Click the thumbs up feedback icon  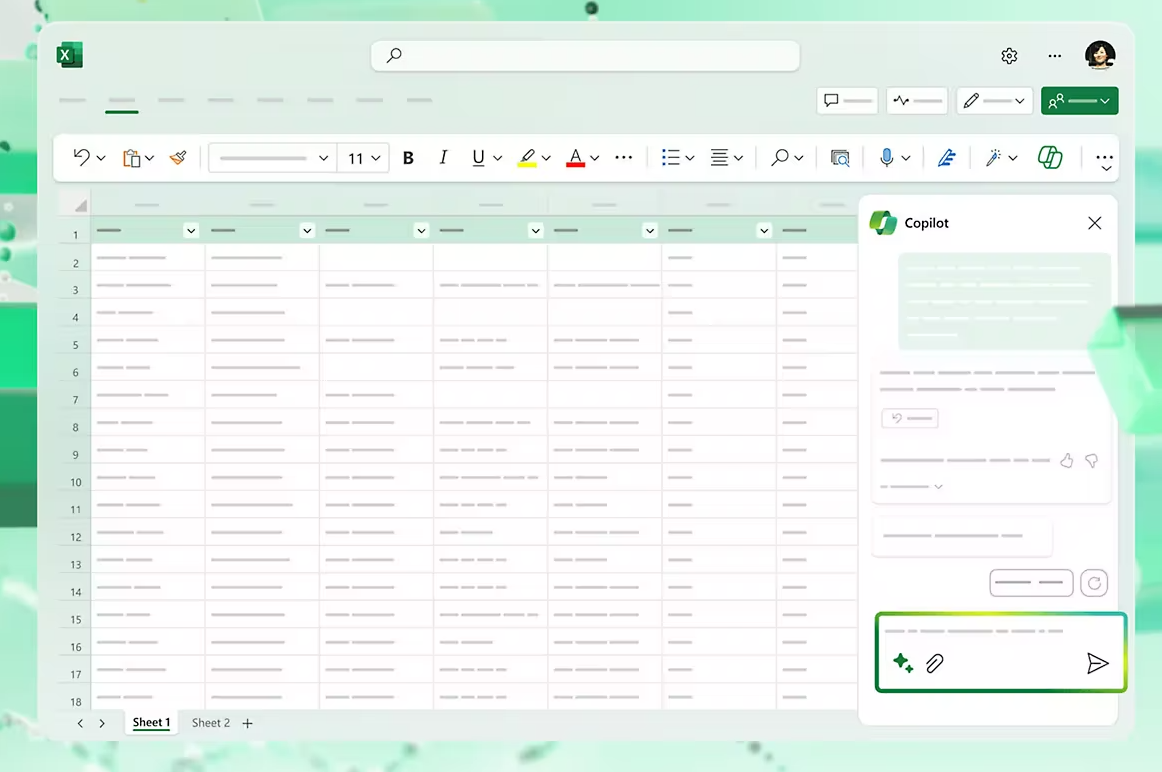(1066, 461)
